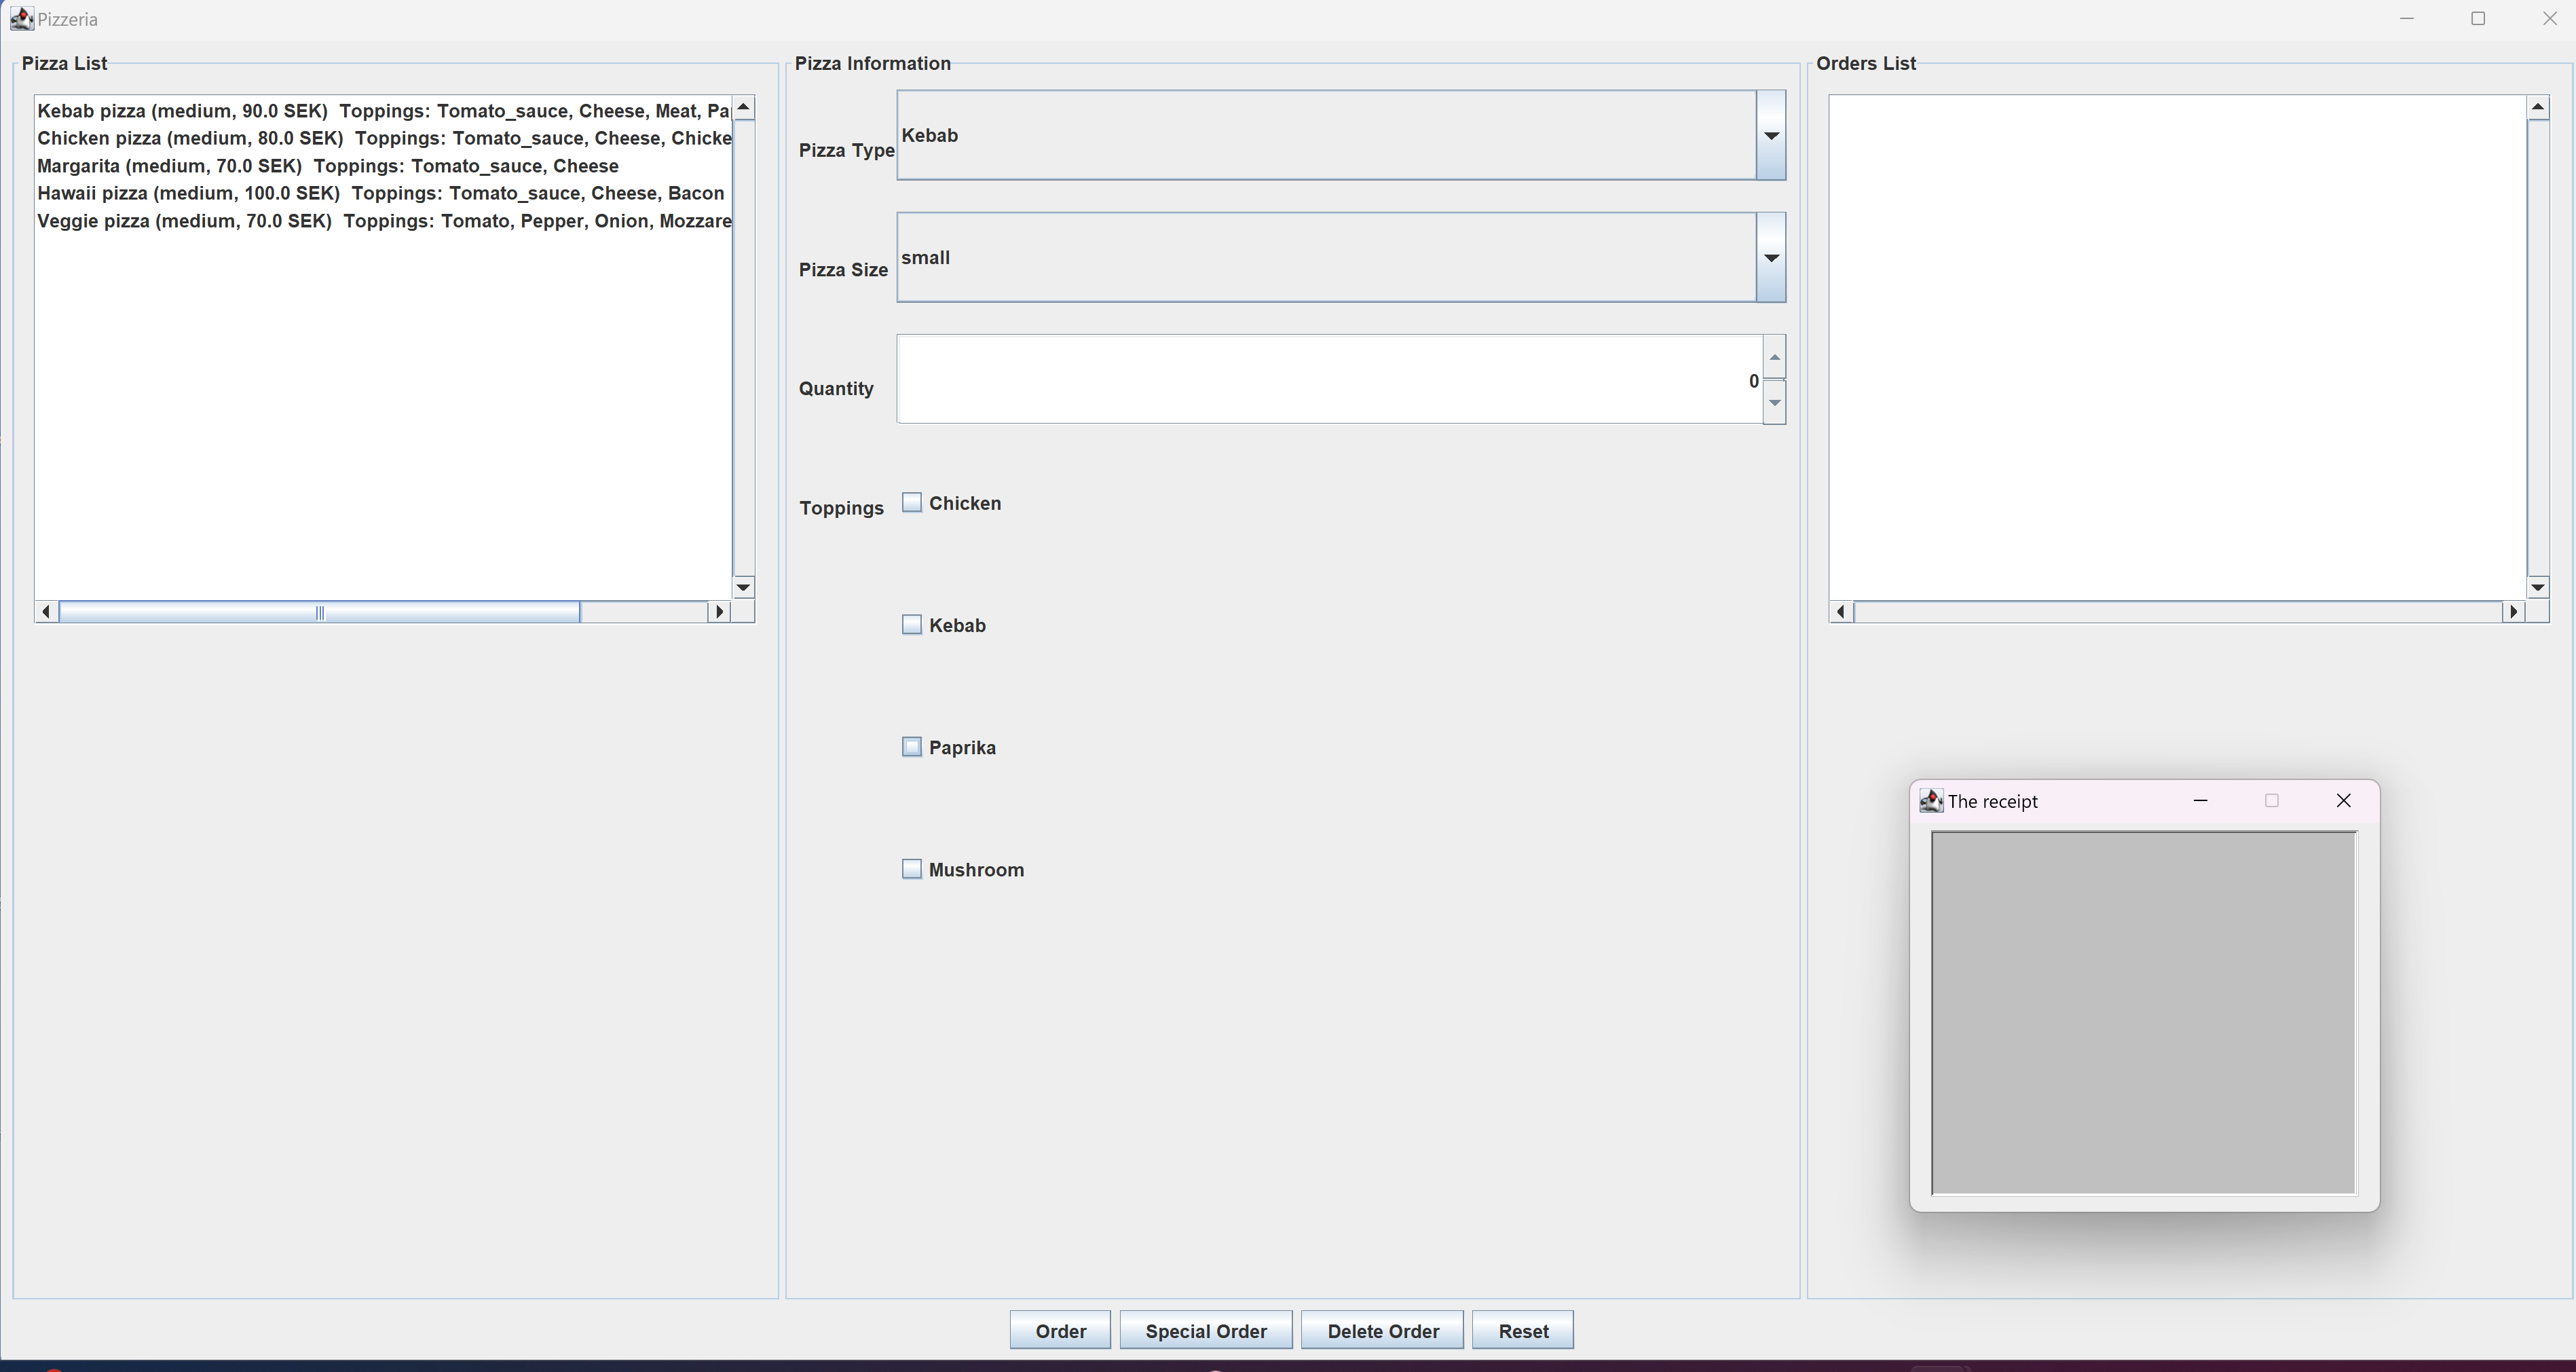Click inside the empty Orders List area
Screen dimensions: 2576x1372
click(x=2177, y=347)
